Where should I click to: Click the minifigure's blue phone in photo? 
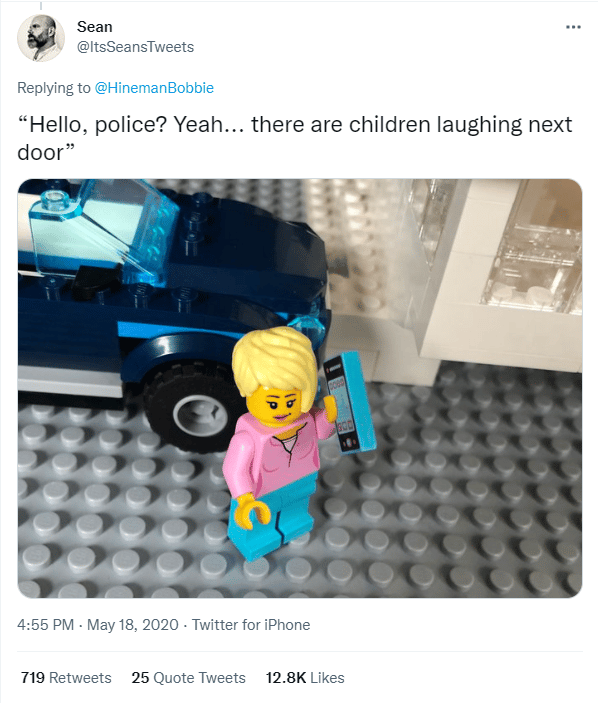pos(350,403)
